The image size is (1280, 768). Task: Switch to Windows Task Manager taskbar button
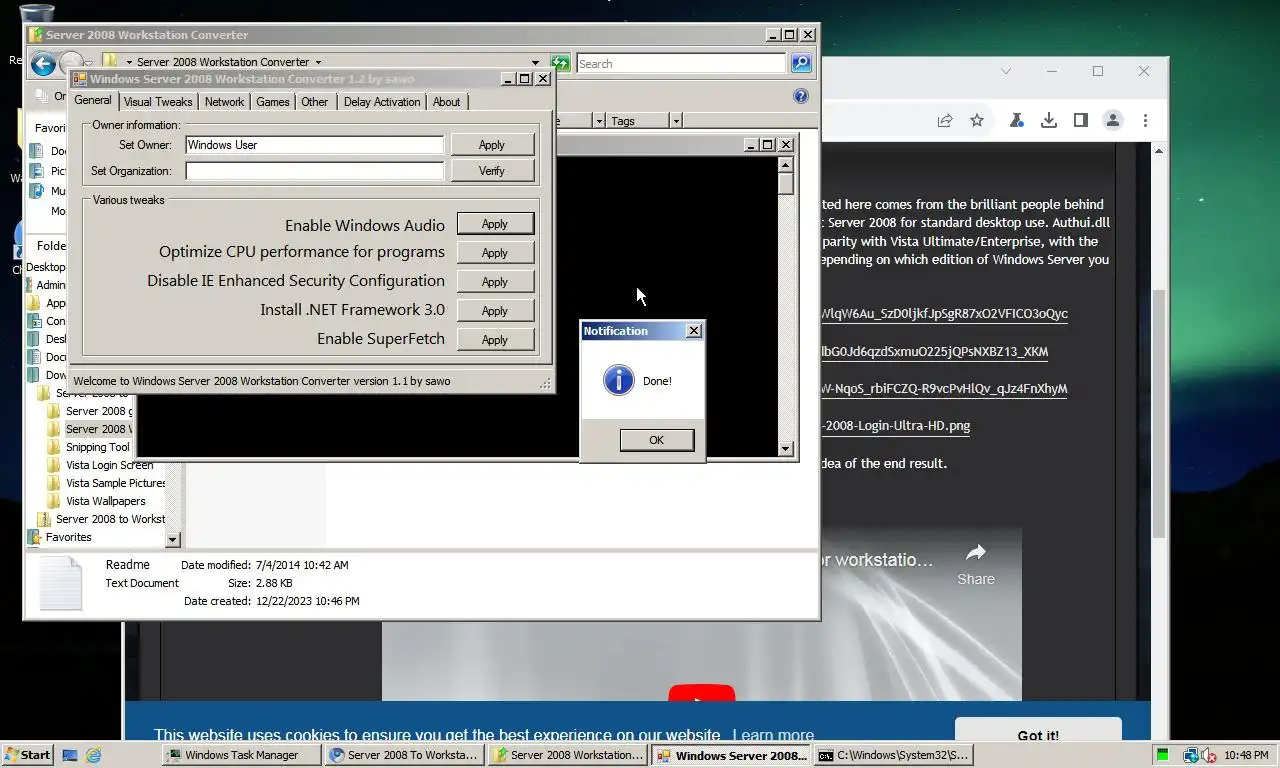242,755
